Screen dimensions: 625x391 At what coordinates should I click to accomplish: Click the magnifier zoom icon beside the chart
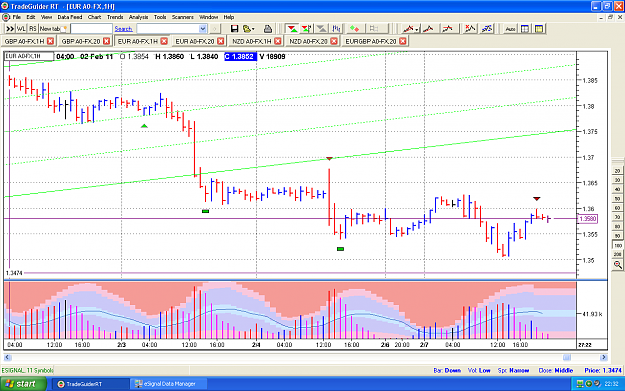coord(618,265)
